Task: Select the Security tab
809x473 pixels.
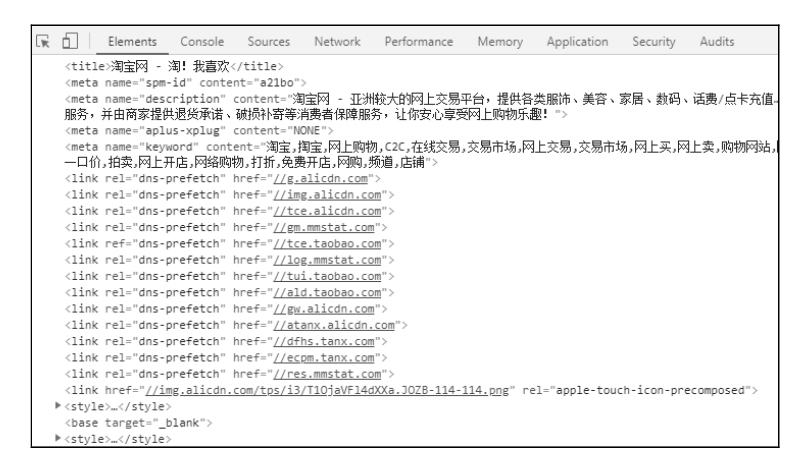Action: pos(654,42)
